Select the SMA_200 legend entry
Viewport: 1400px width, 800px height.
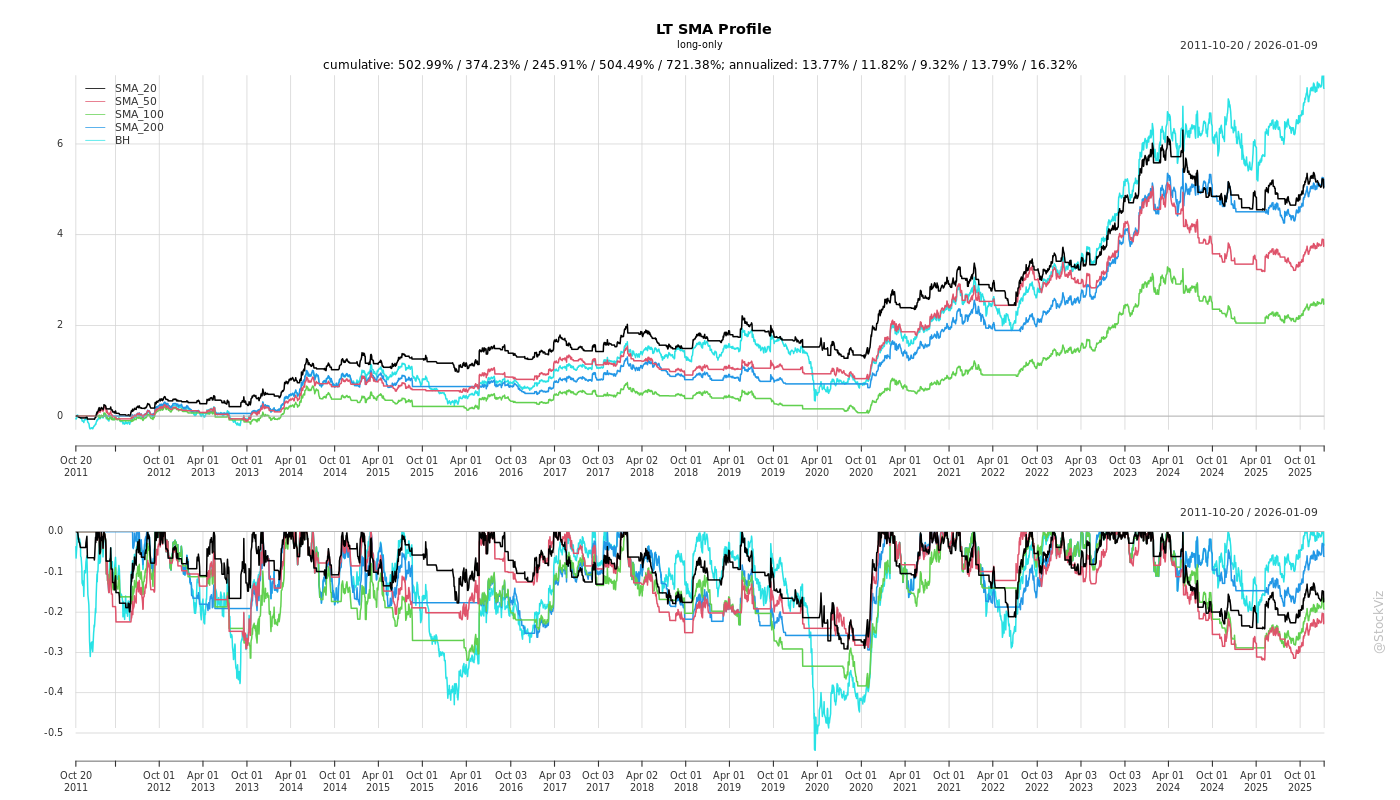pyautogui.click(x=139, y=128)
